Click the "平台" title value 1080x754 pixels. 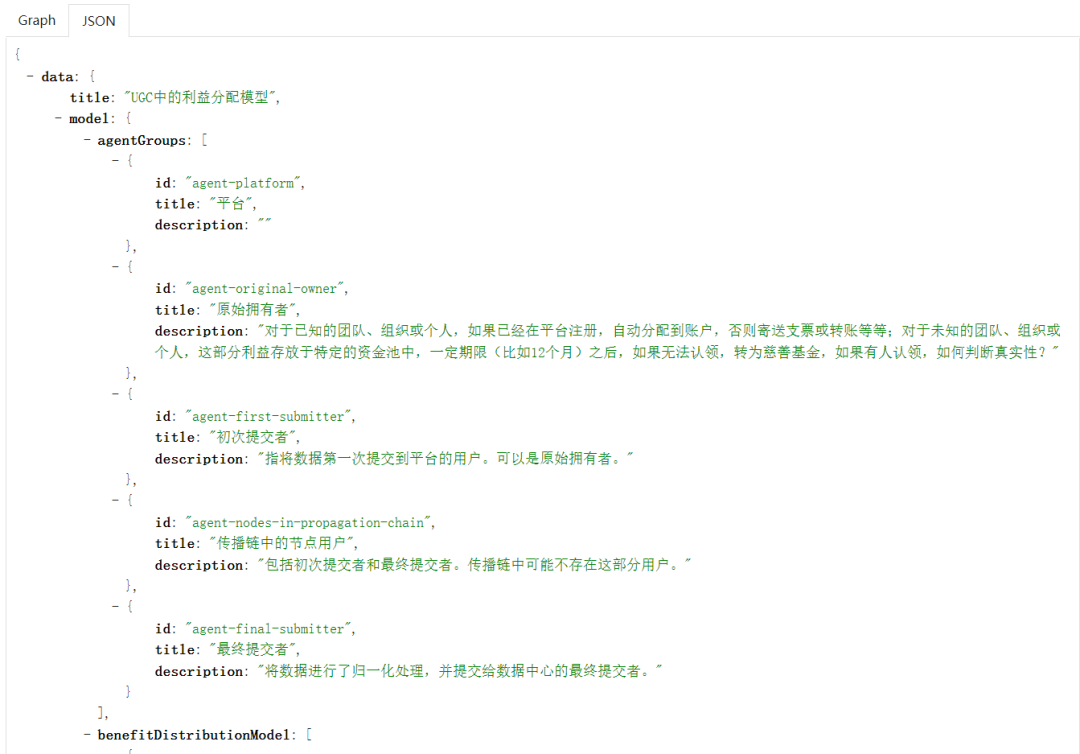tap(233, 204)
